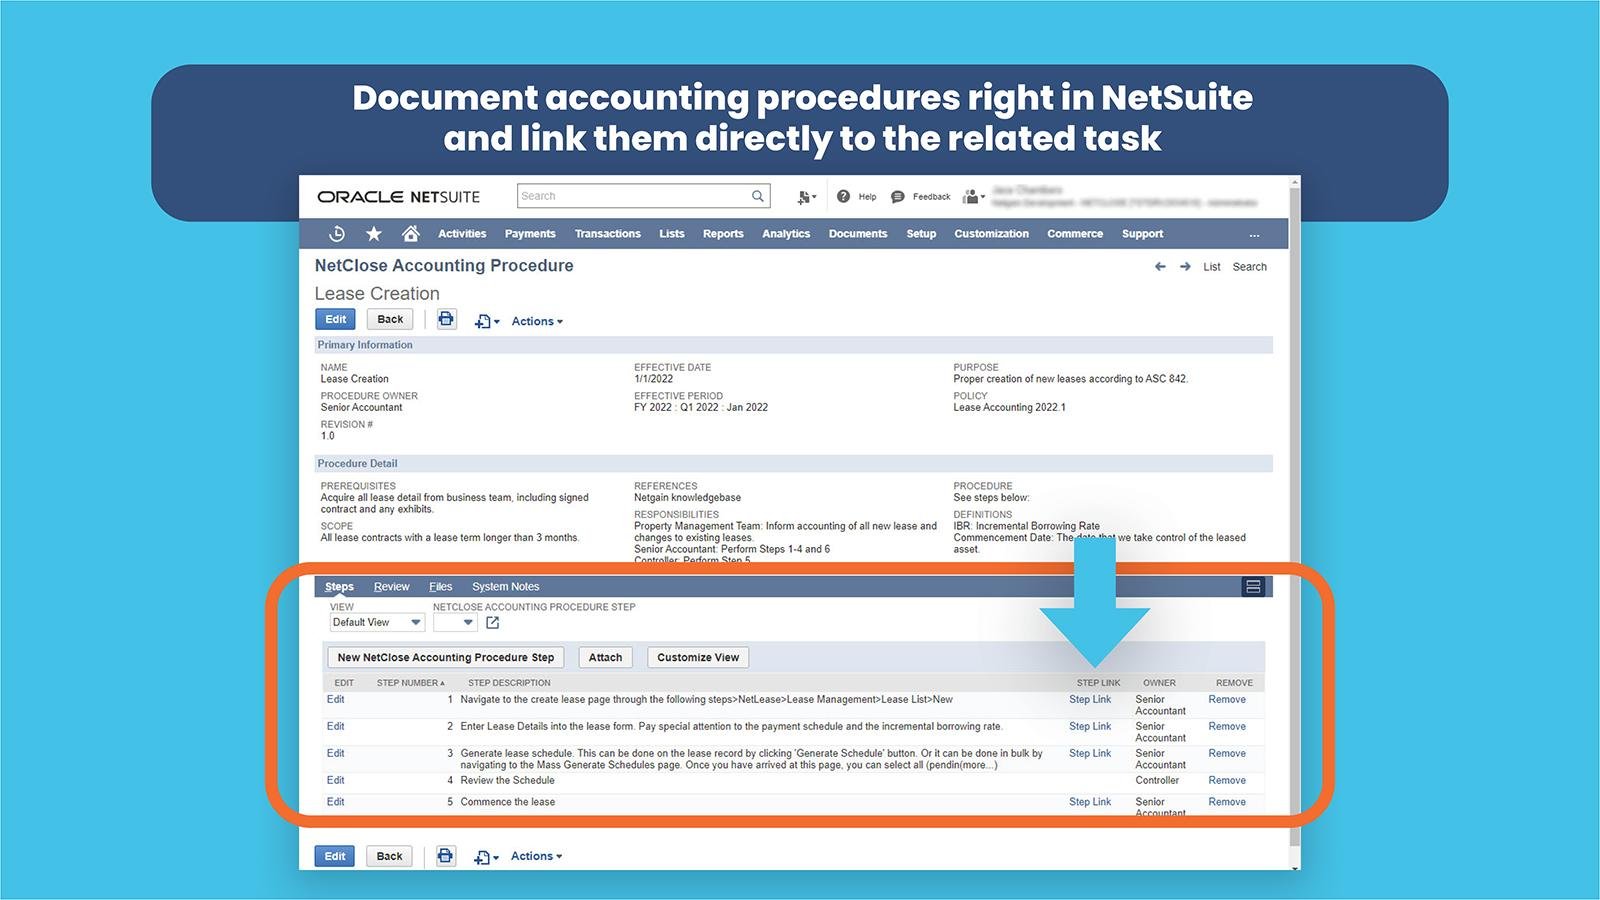Switch to the Files subtab

[x=441, y=587]
